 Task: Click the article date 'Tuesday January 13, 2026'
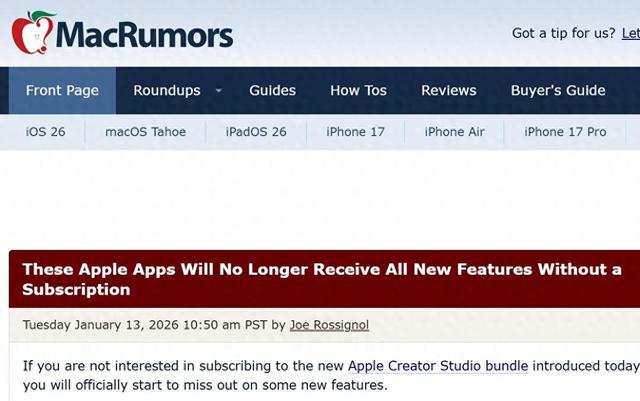[101, 325]
